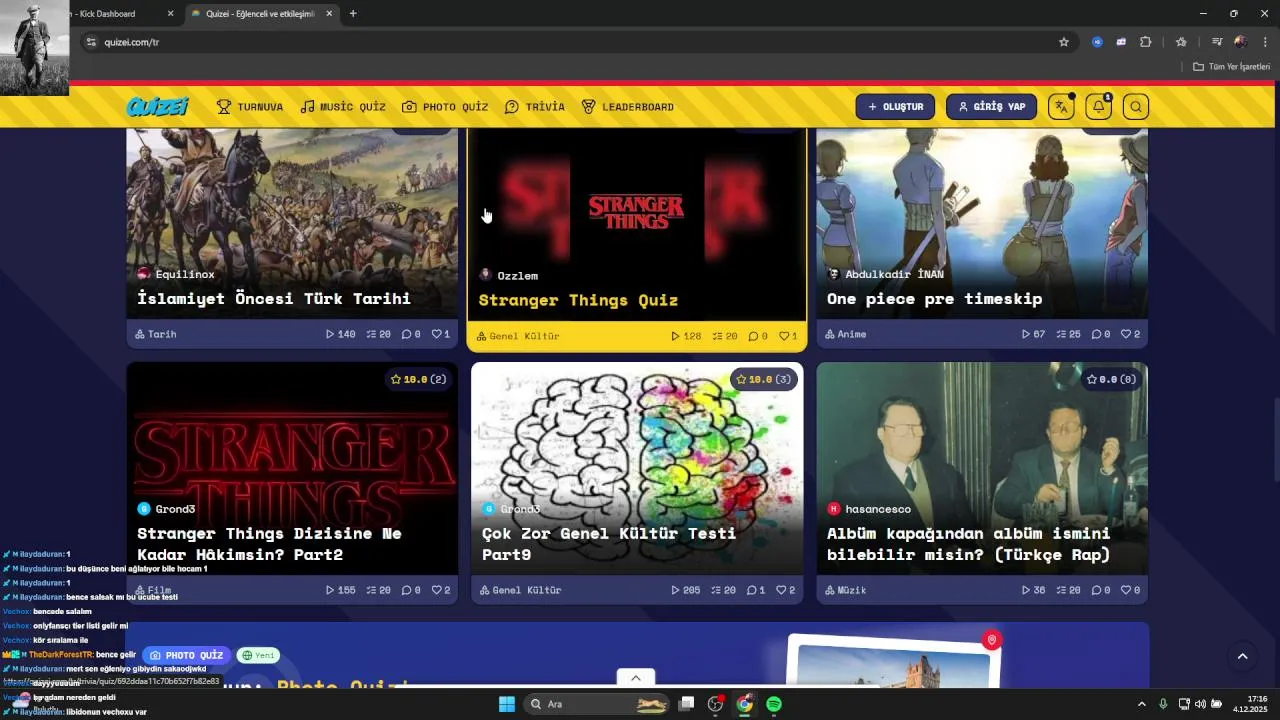This screenshot has height=720, width=1280.
Task: Open the Chrome extensions puzzle icon
Action: 1146,42
